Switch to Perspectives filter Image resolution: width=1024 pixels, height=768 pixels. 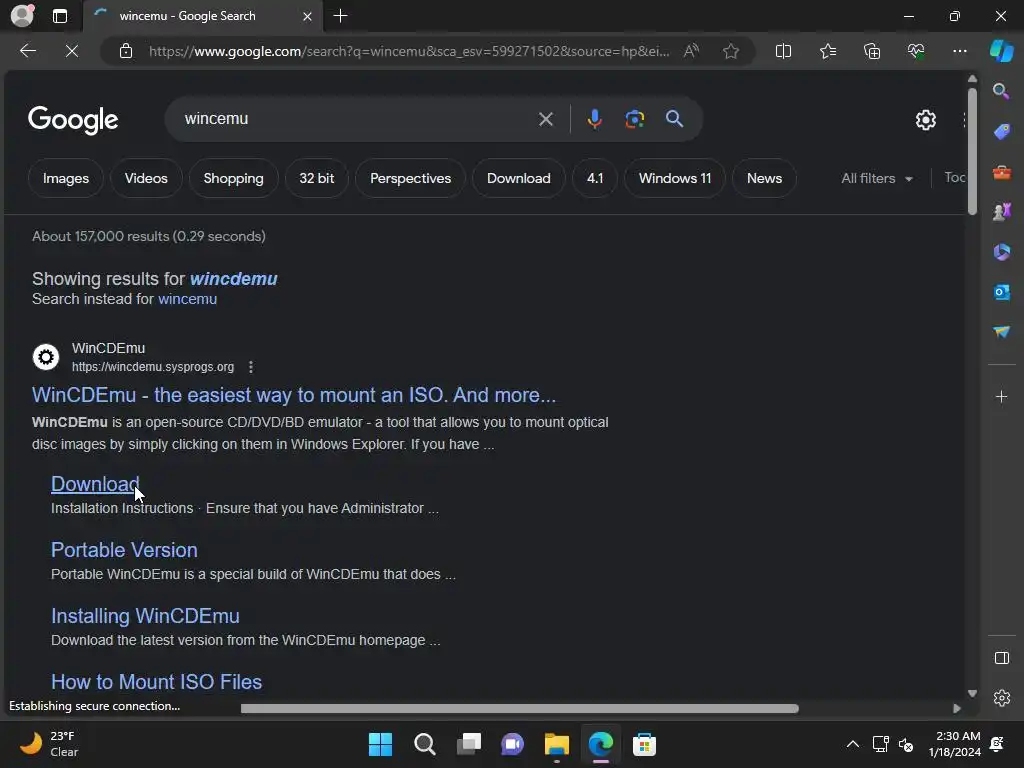(410, 178)
